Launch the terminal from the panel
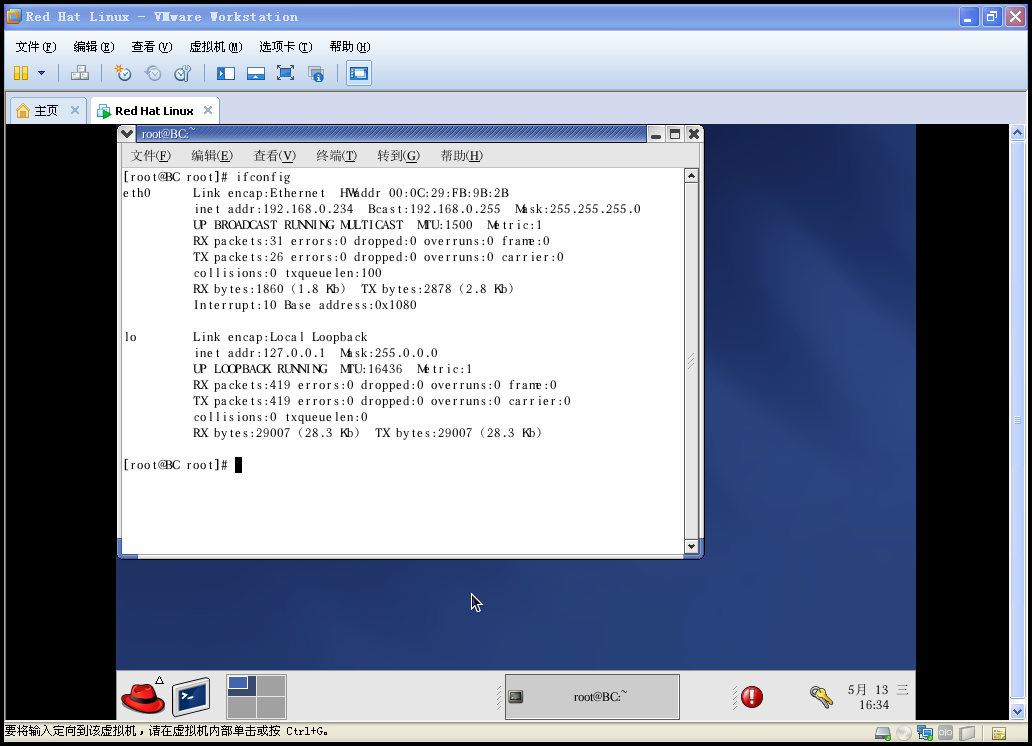Screen dimensions: 1032x746 (x=192, y=697)
